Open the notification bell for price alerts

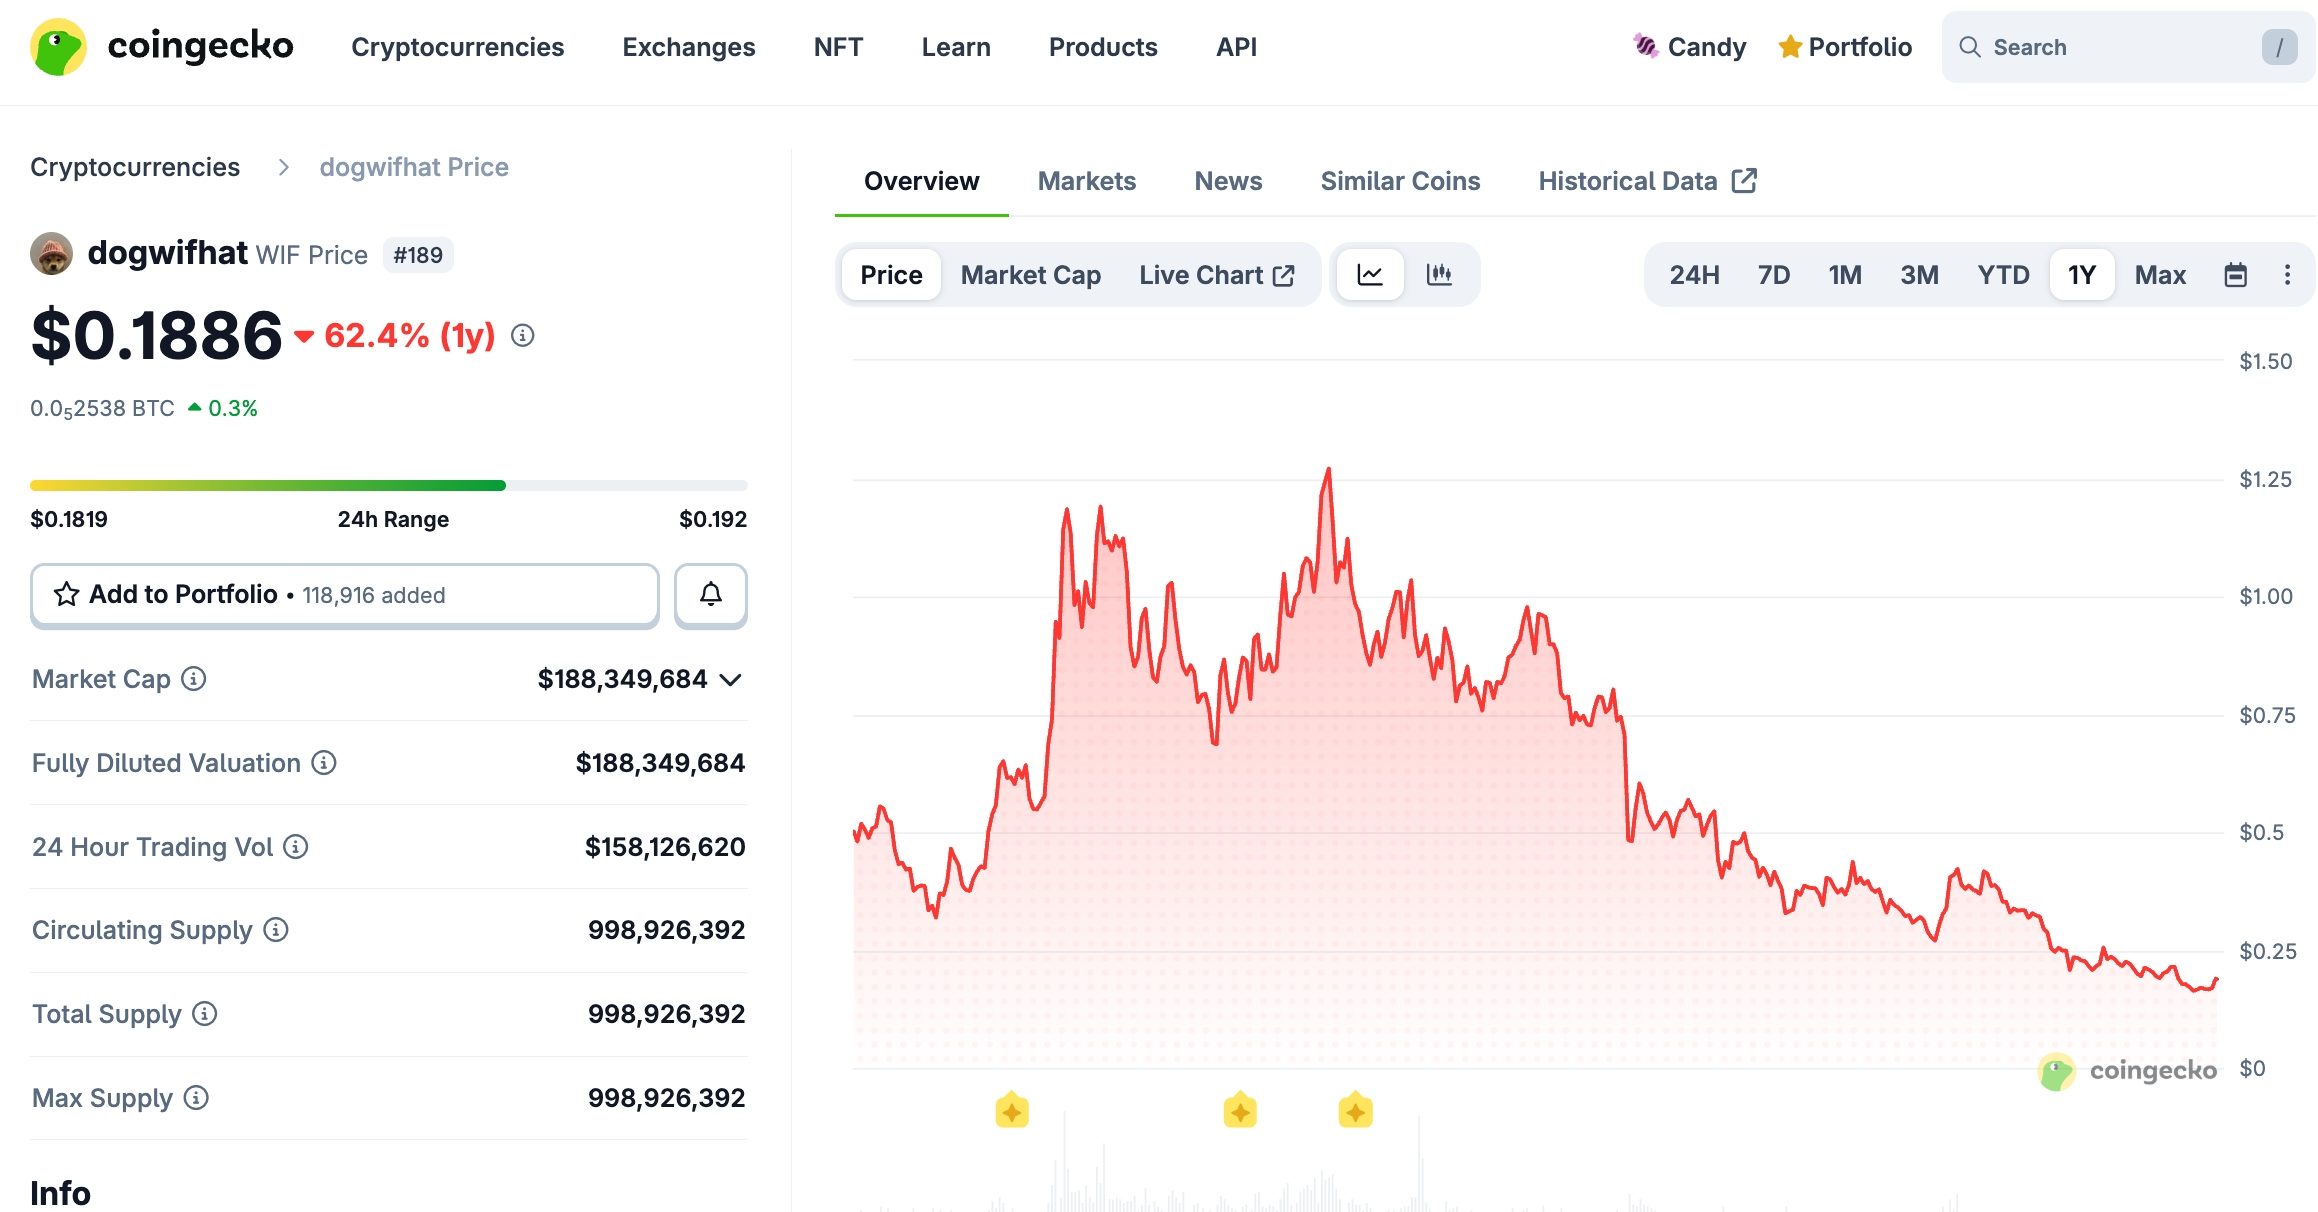(710, 594)
